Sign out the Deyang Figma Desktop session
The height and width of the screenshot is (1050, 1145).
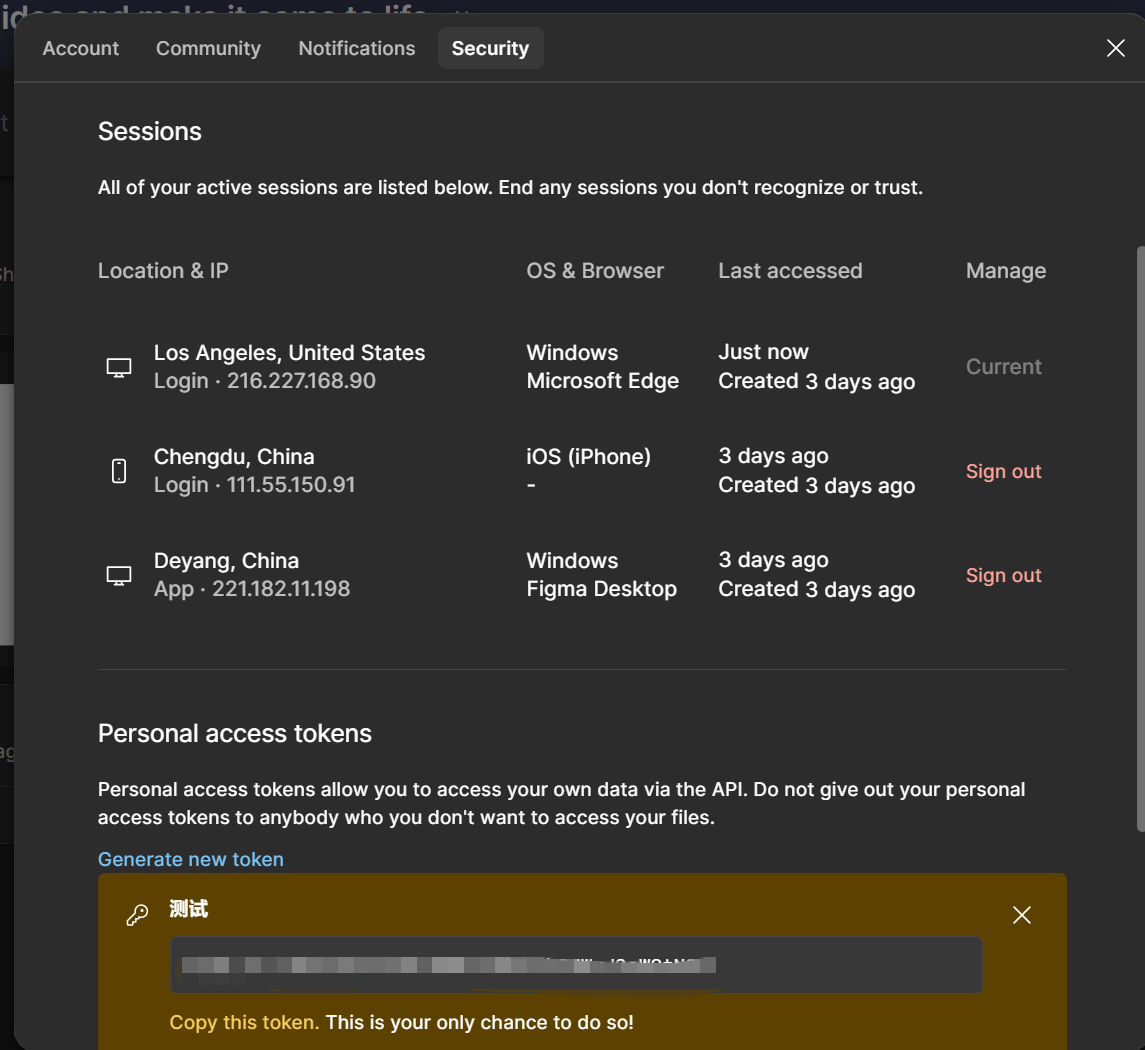pos(1003,575)
